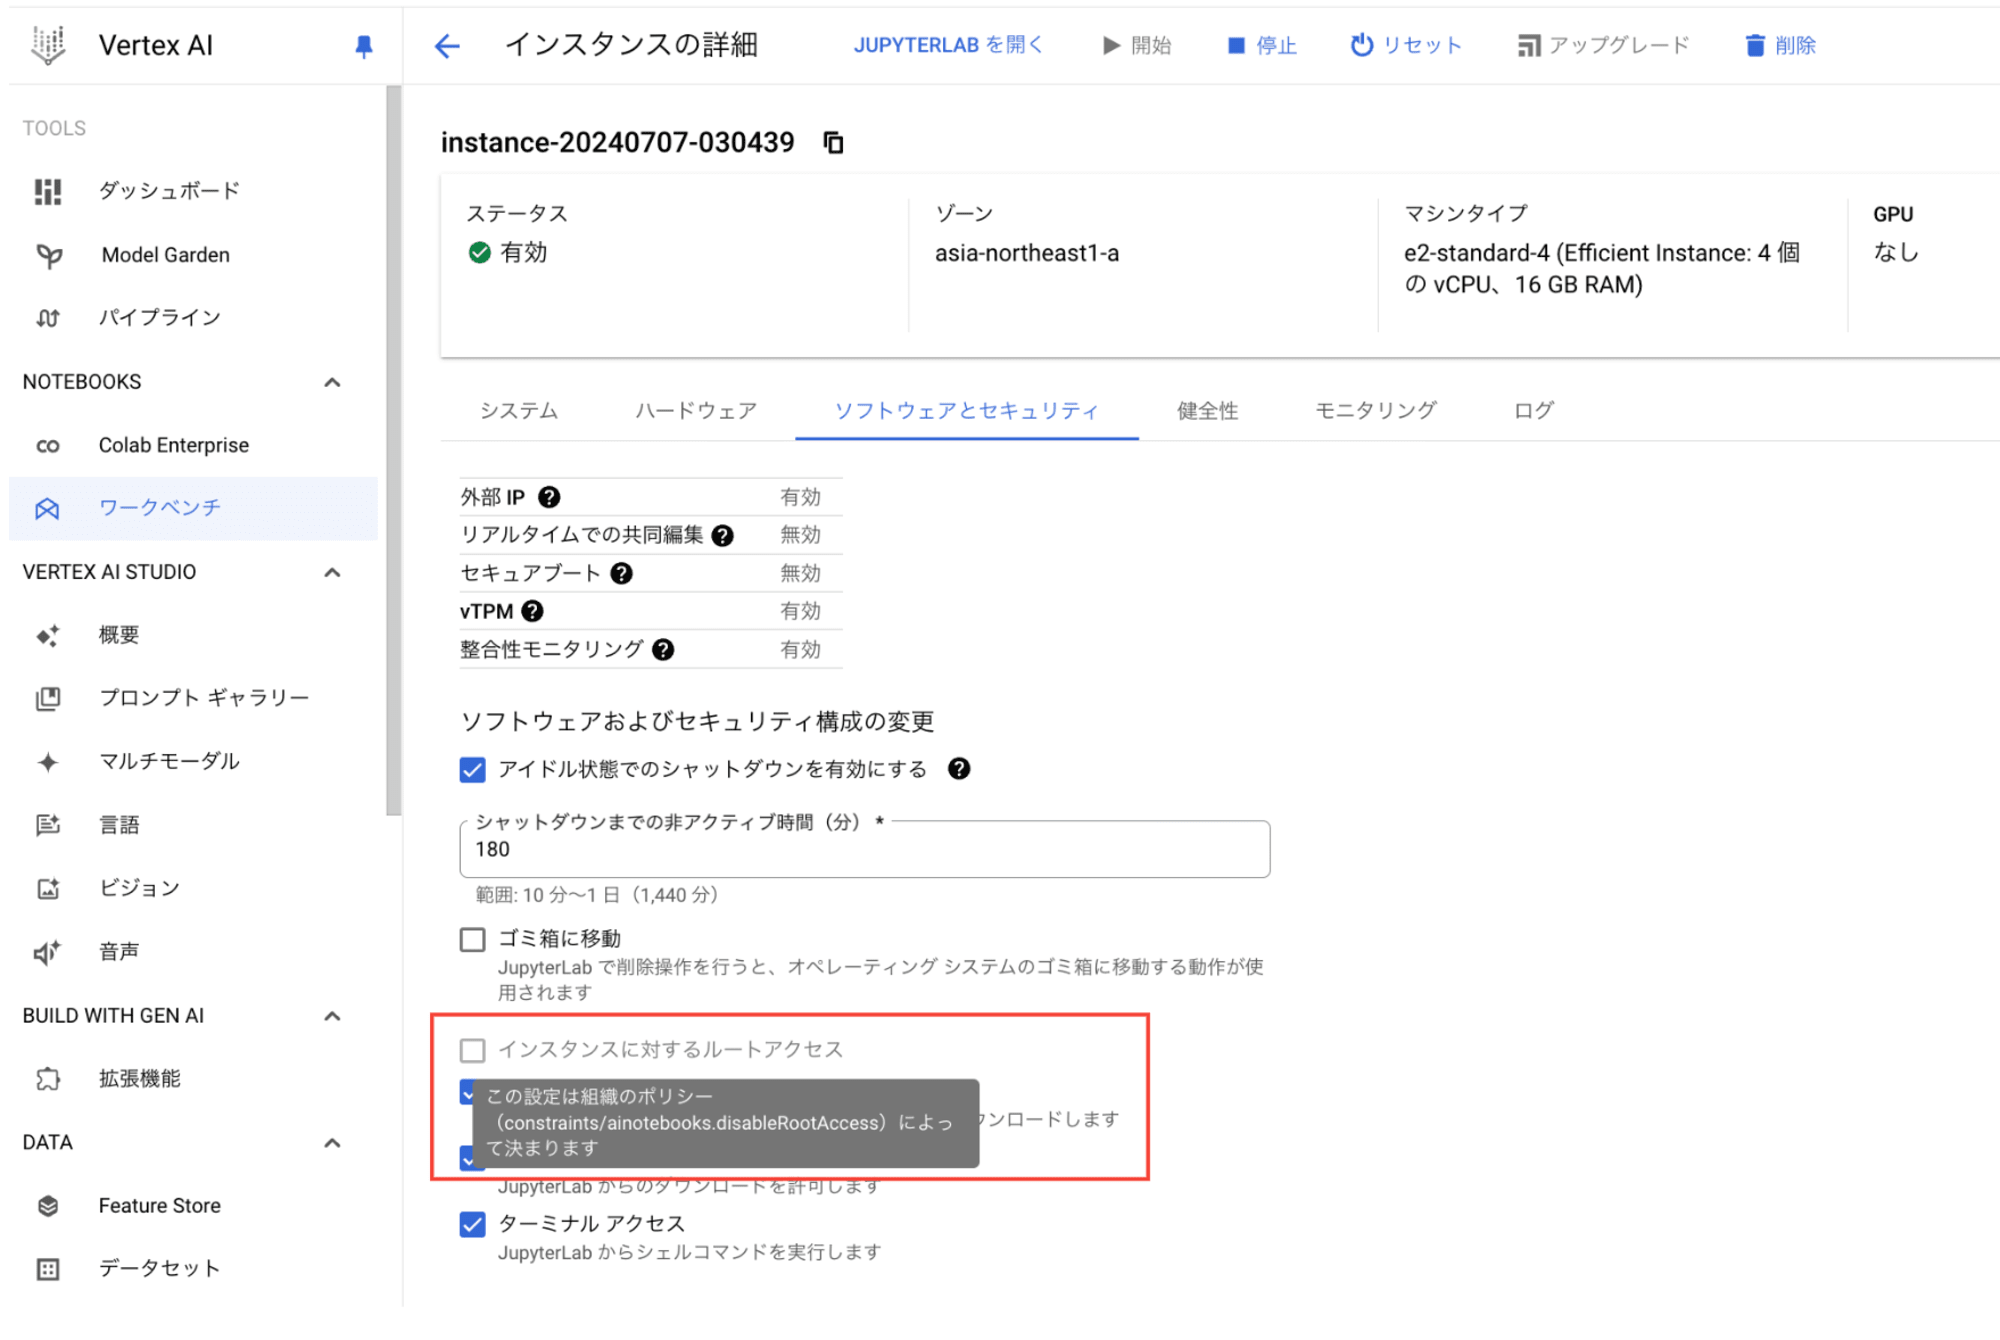
Task: Click the アップグレード button
Action: coord(1603,46)
